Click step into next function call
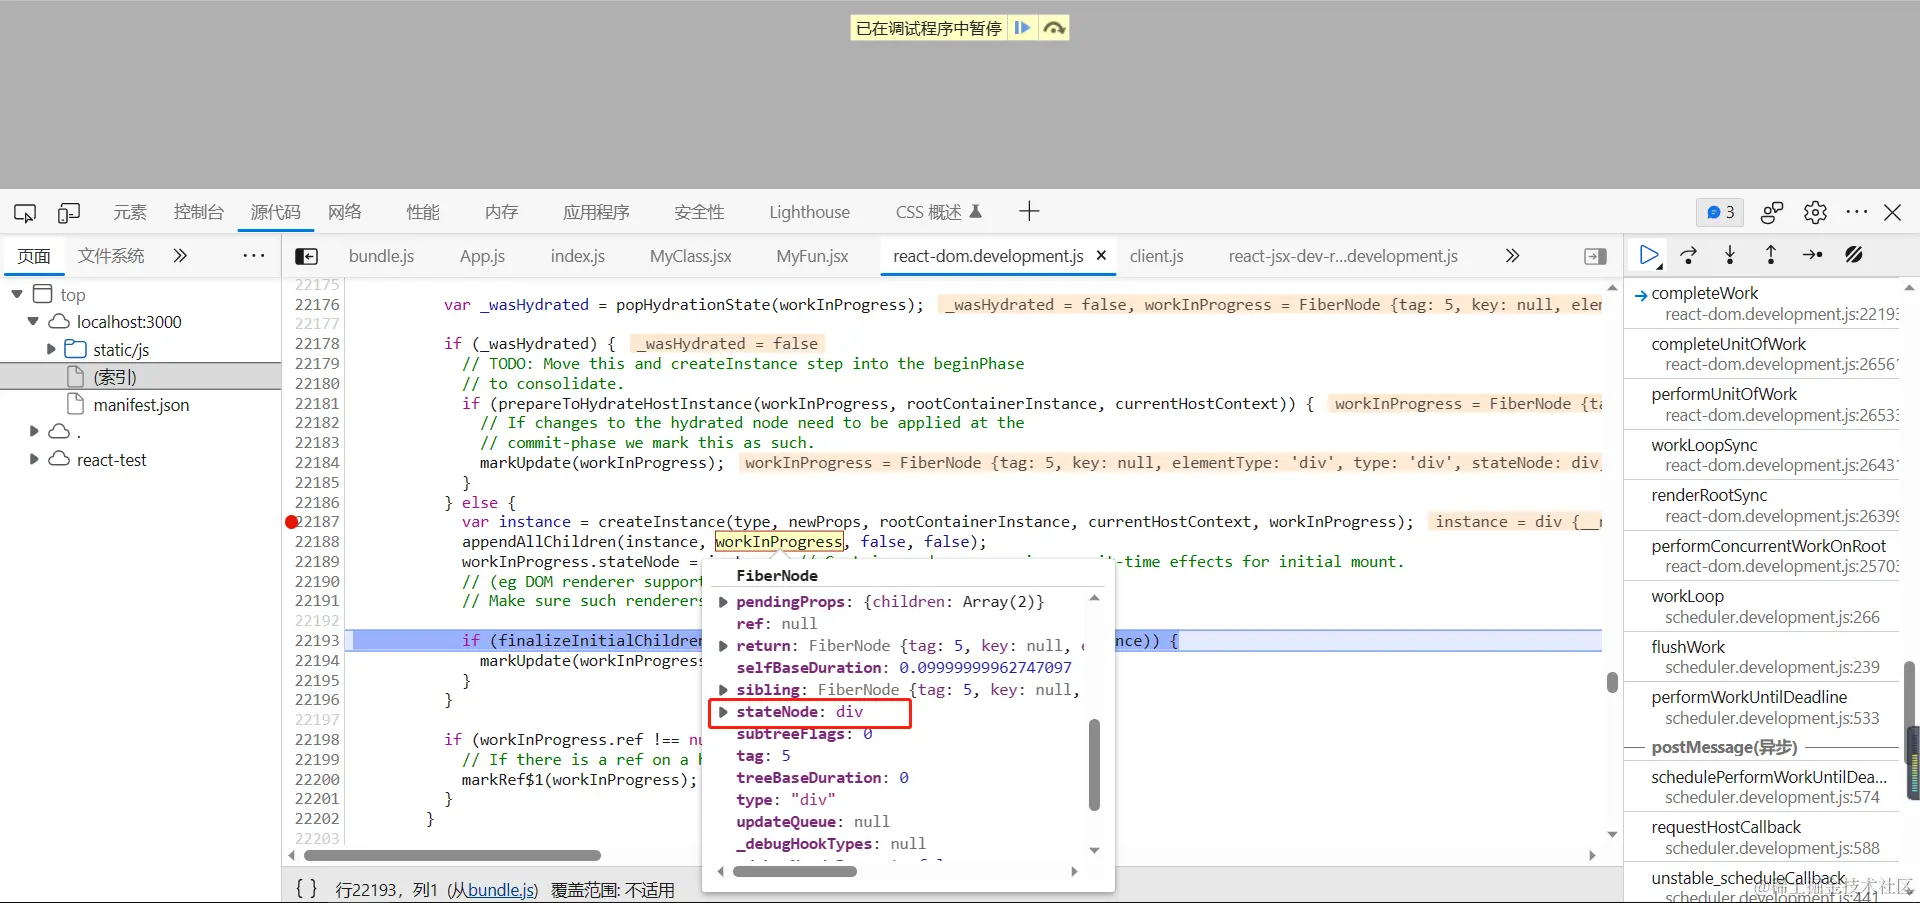The width and height of the screenshot is (1920, 903). (1730, 256)
